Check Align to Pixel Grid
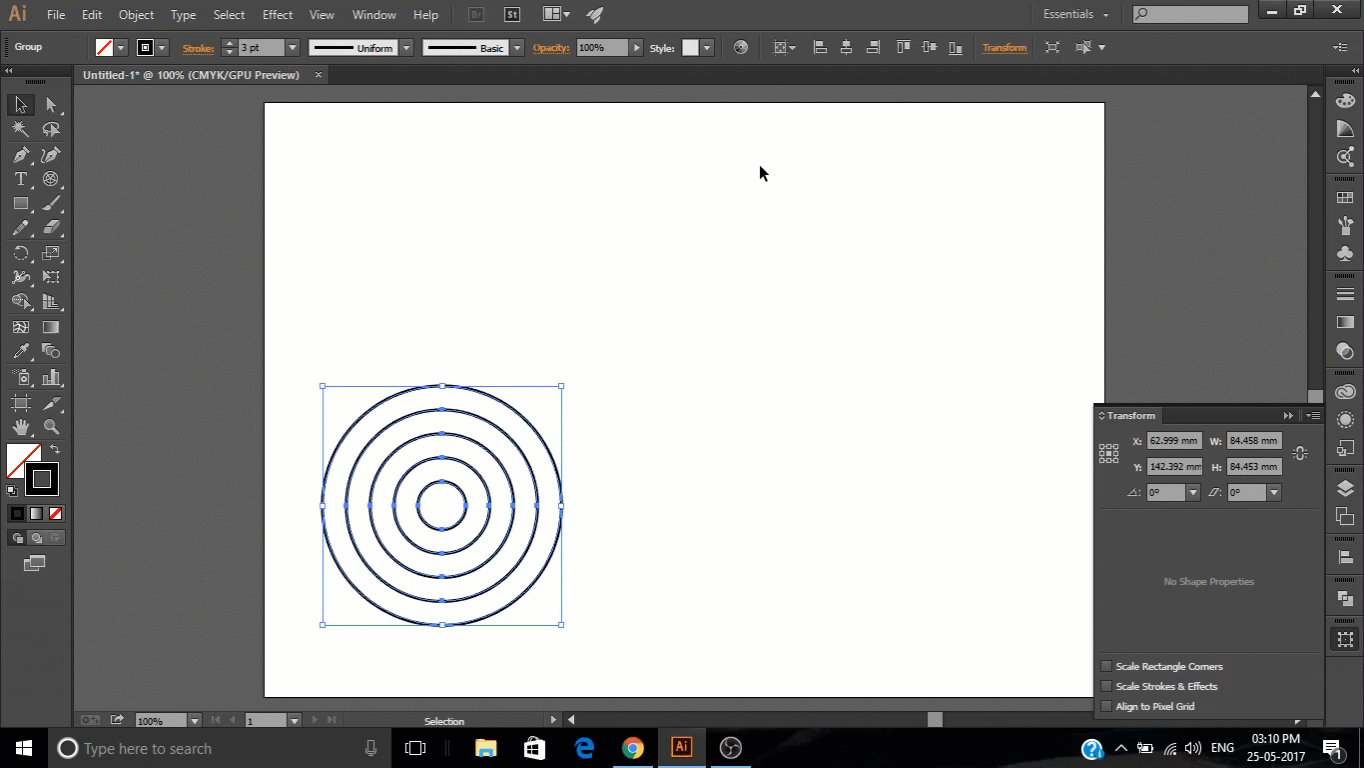This screenshot has width=1364, height=768. point(1106,706)
